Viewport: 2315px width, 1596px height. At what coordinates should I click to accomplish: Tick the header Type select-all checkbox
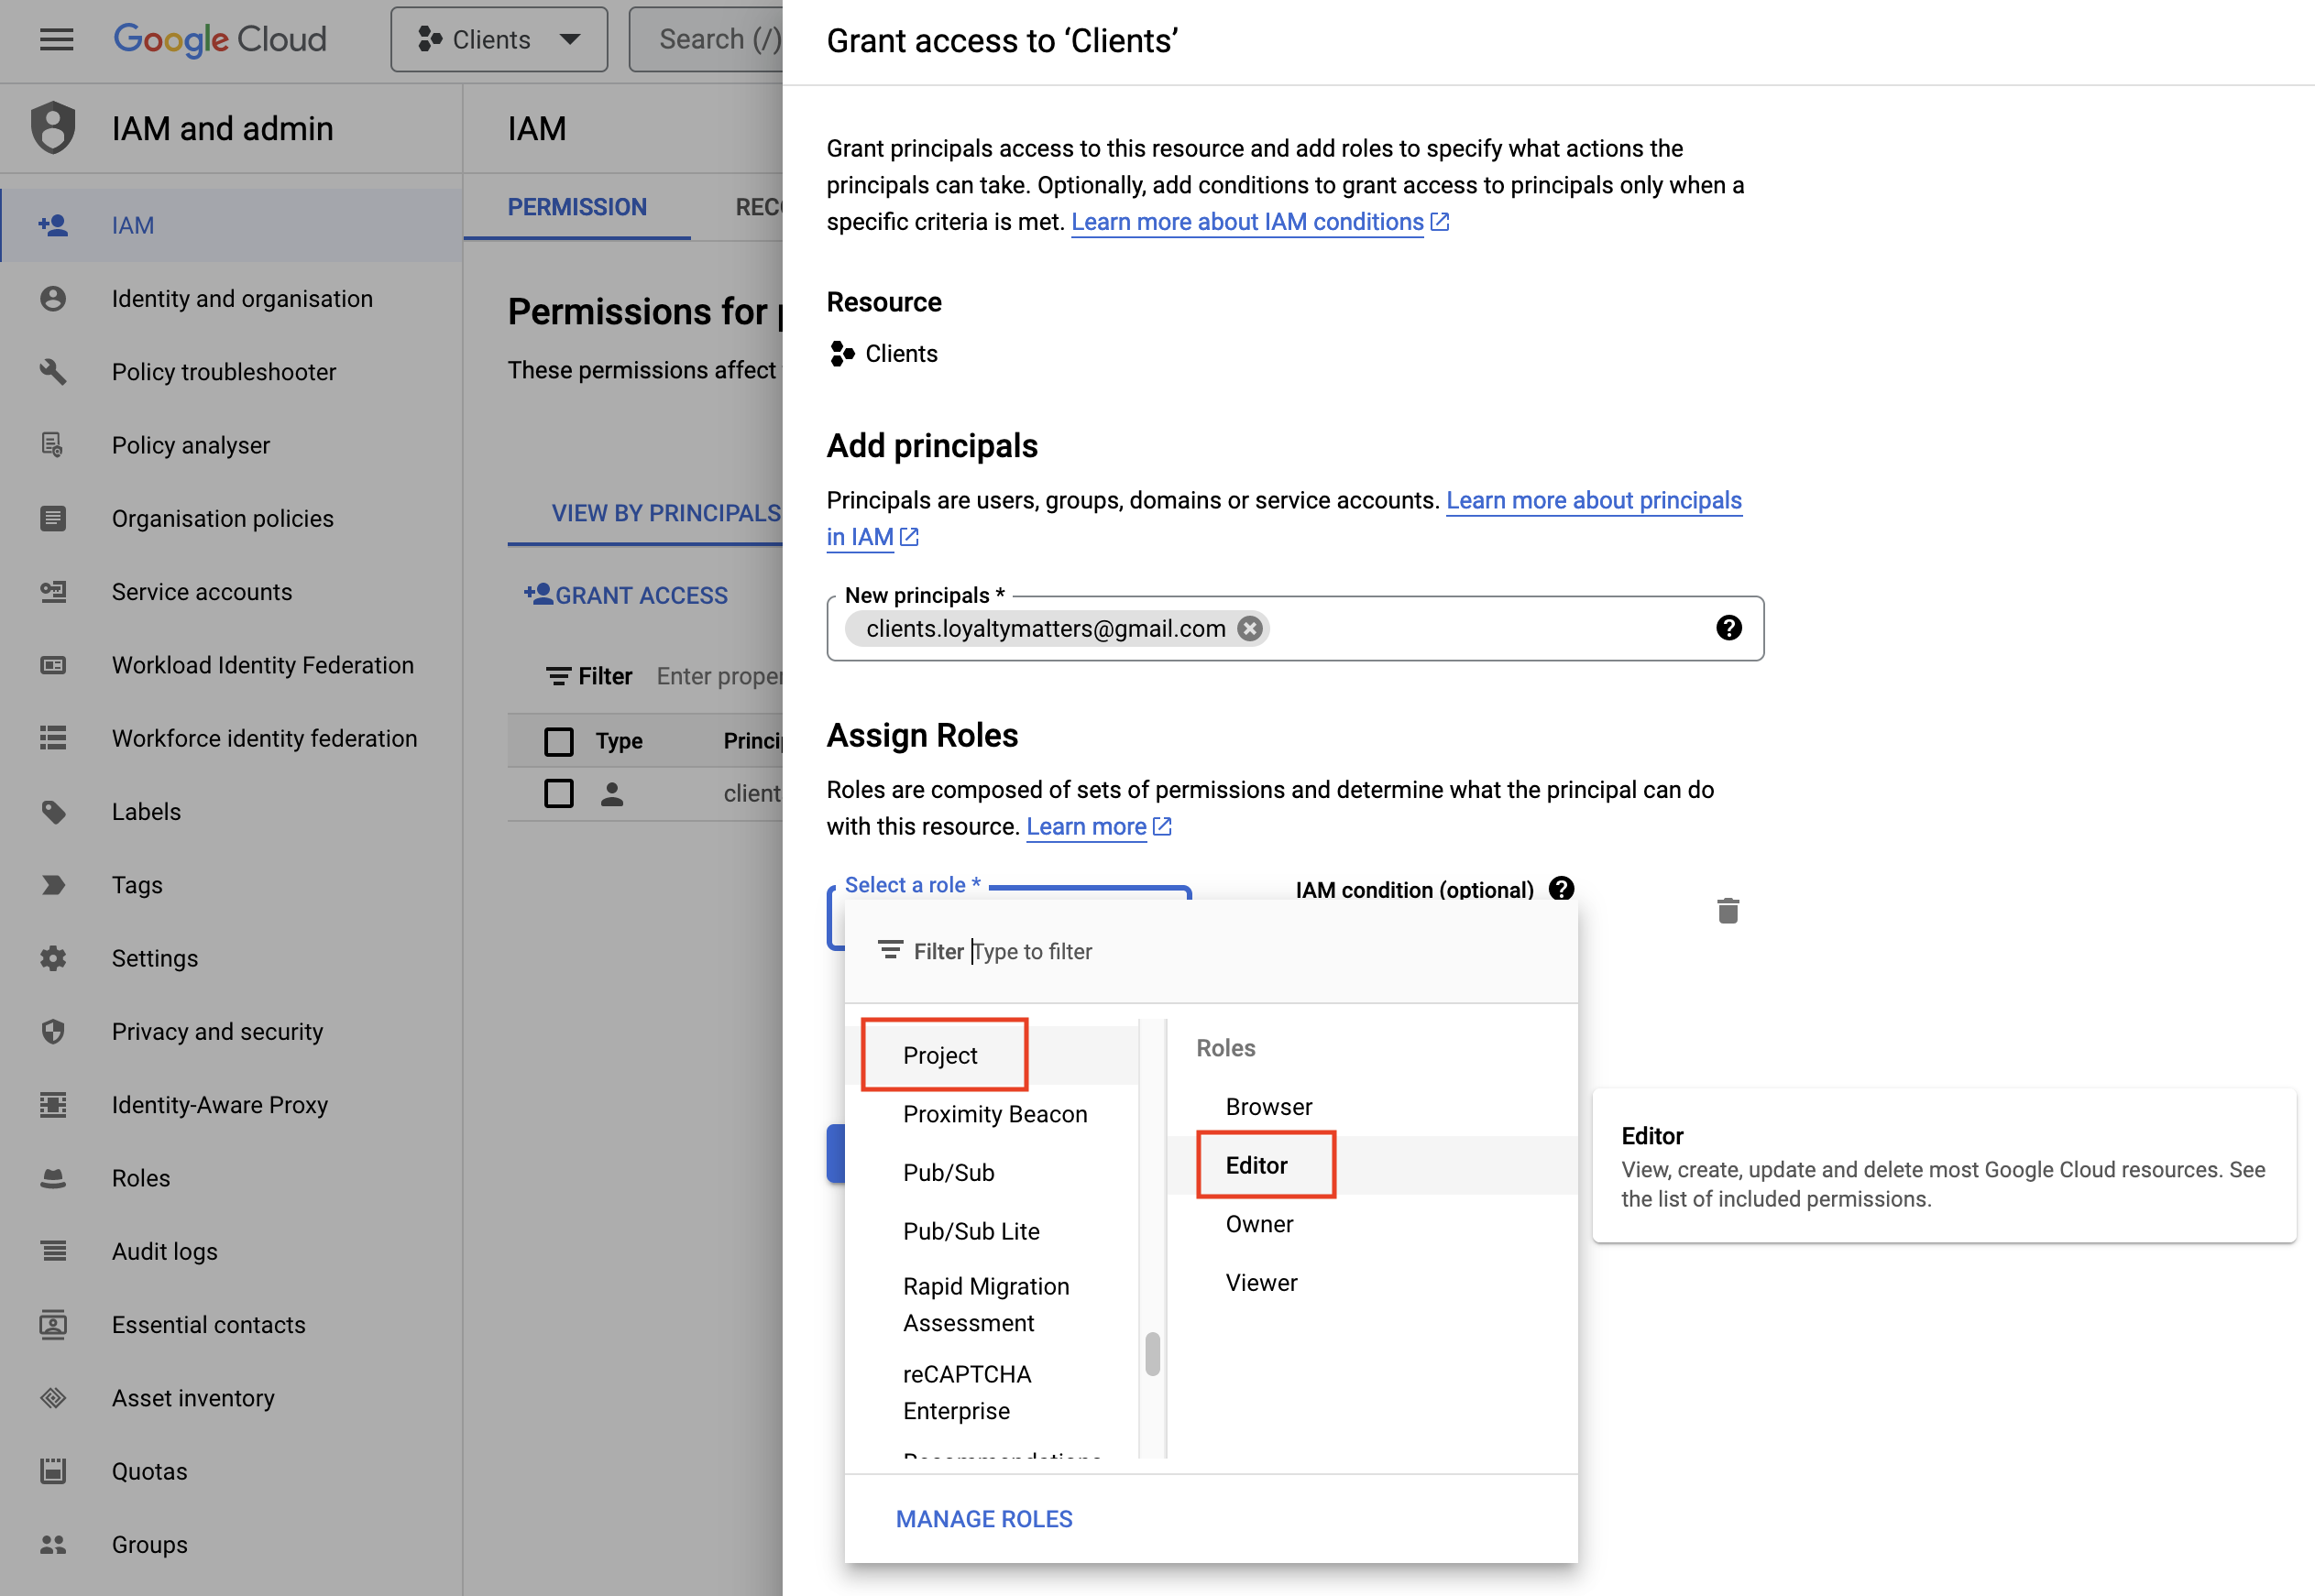point(559,741)
